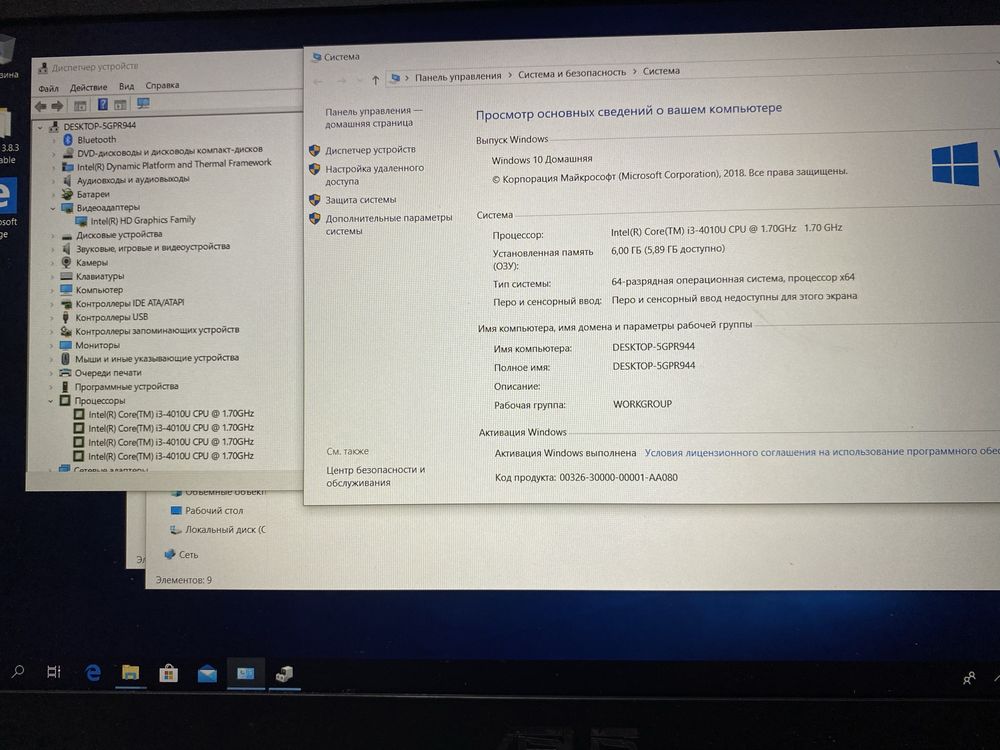Click the show/hide action pane toolbar icon
The width and height of the screenshot is (1000, 750).
point(121,104)
